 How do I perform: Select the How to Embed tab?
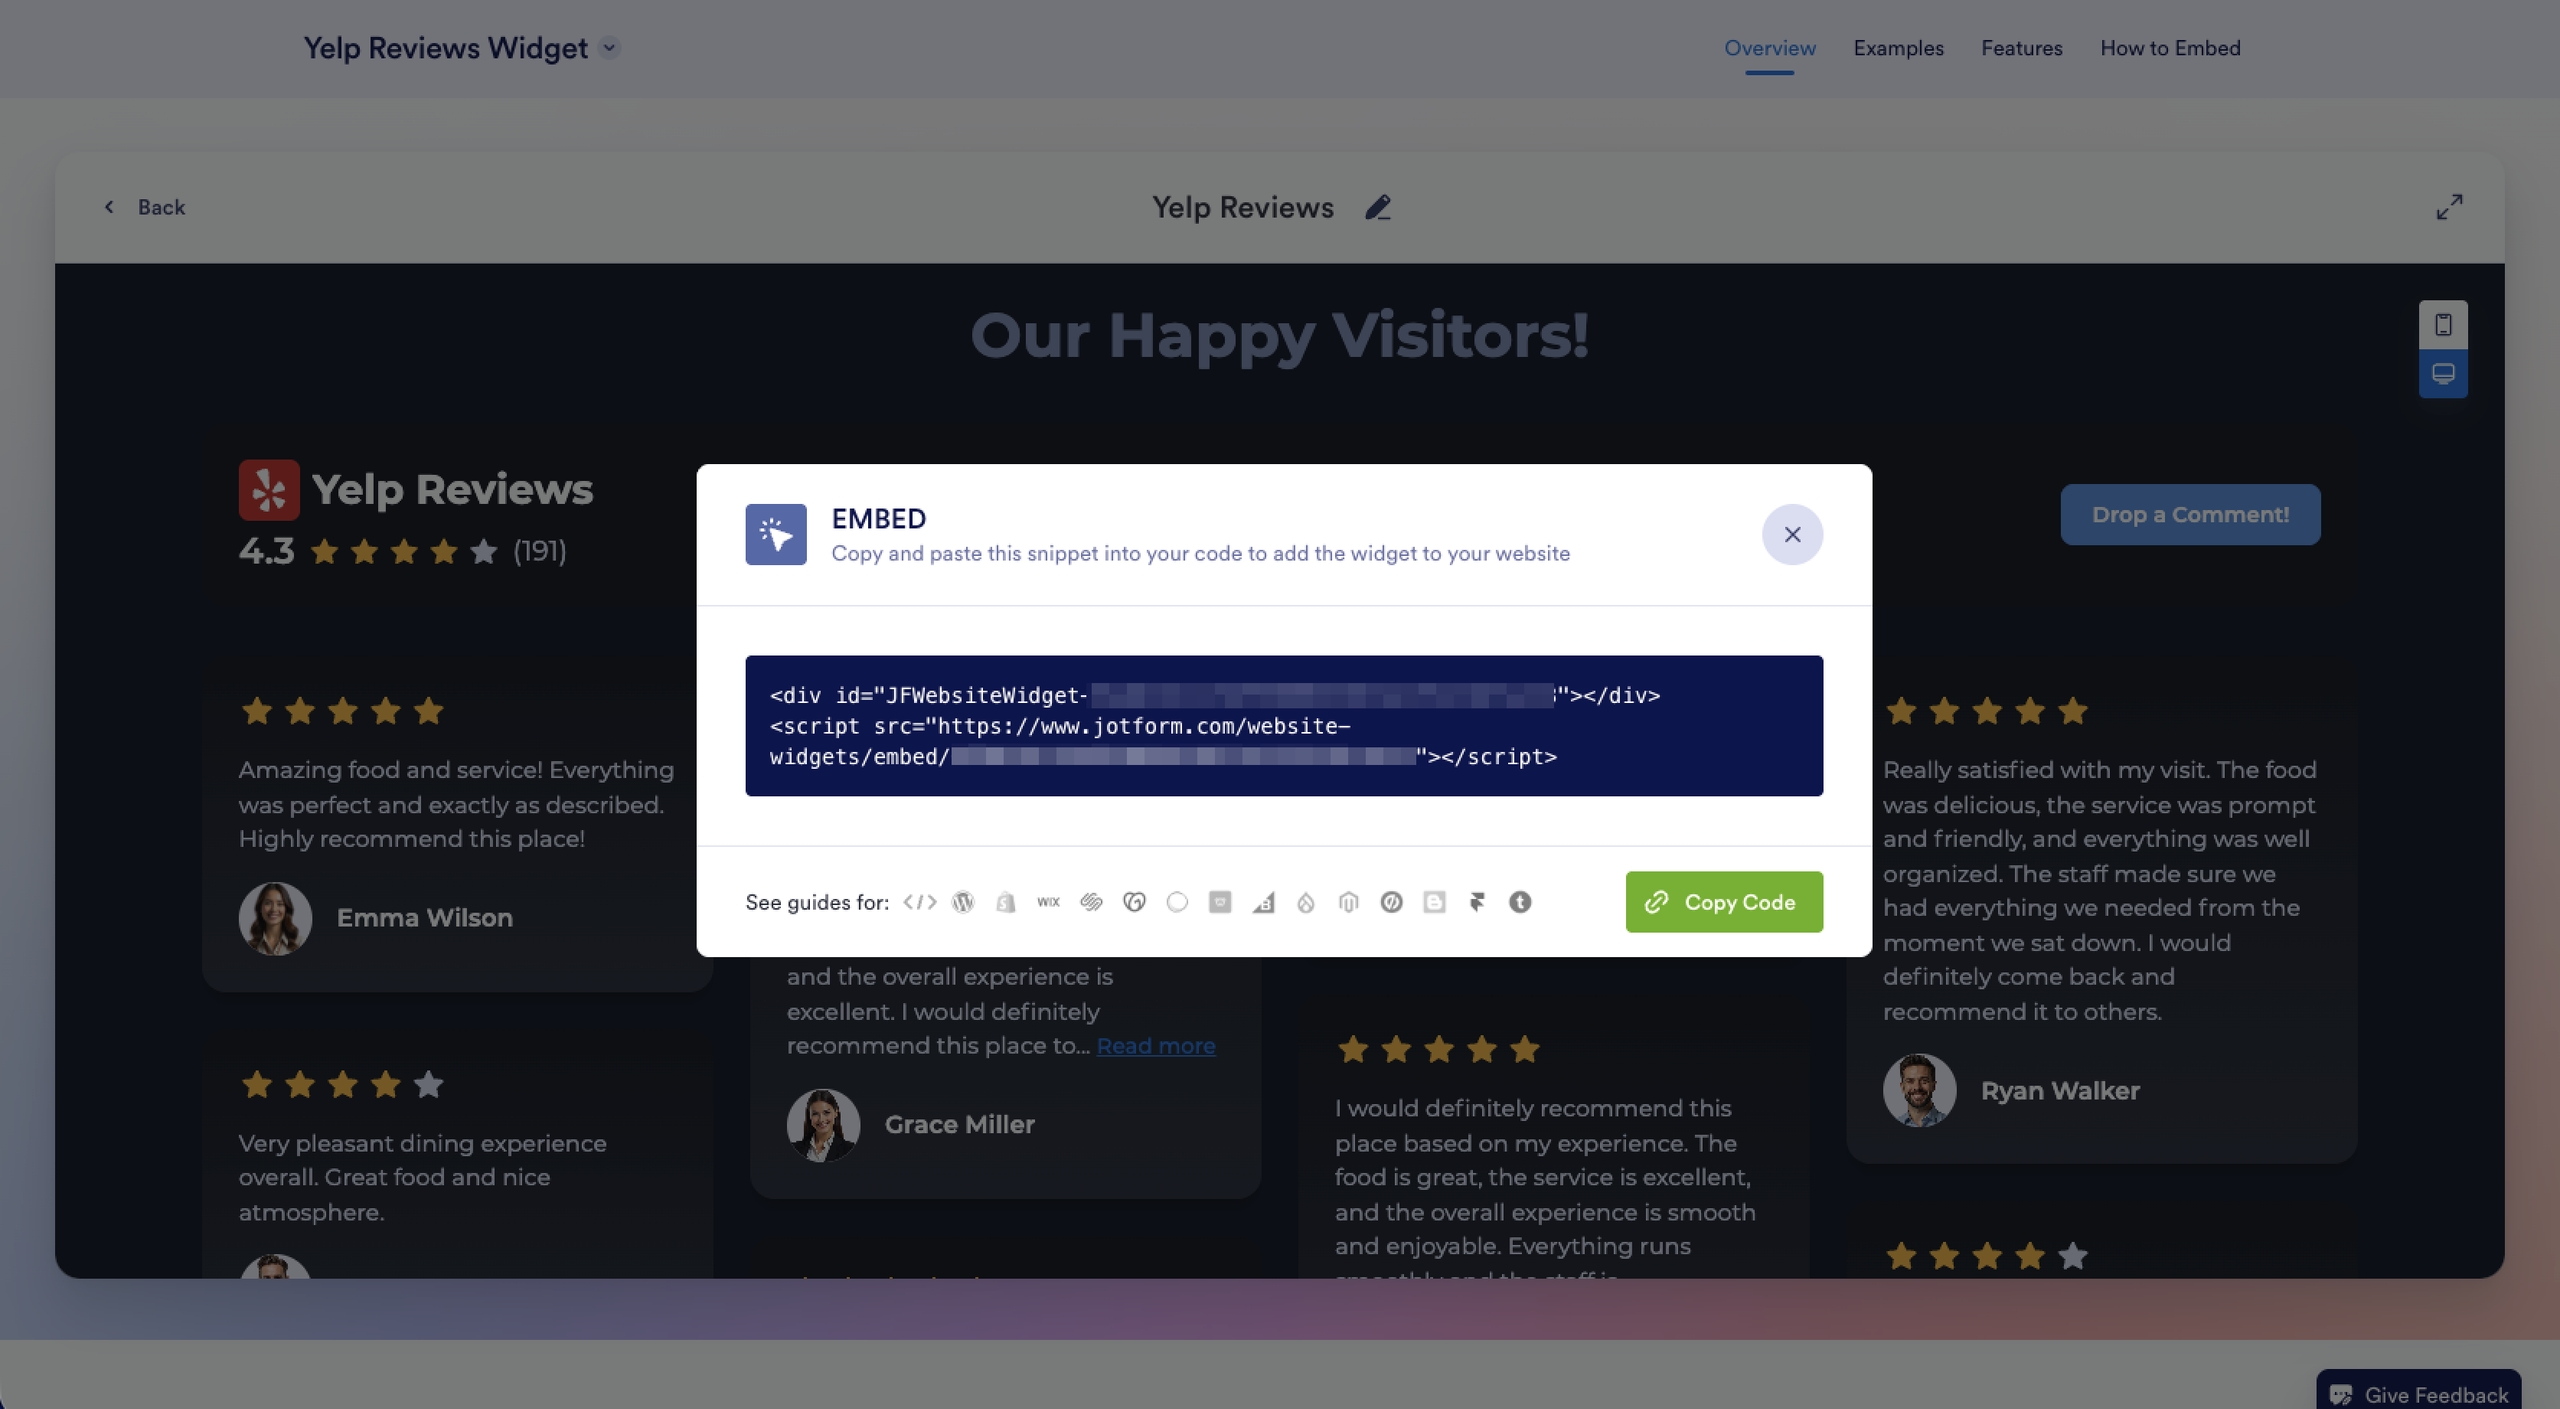coord(2170,48)
